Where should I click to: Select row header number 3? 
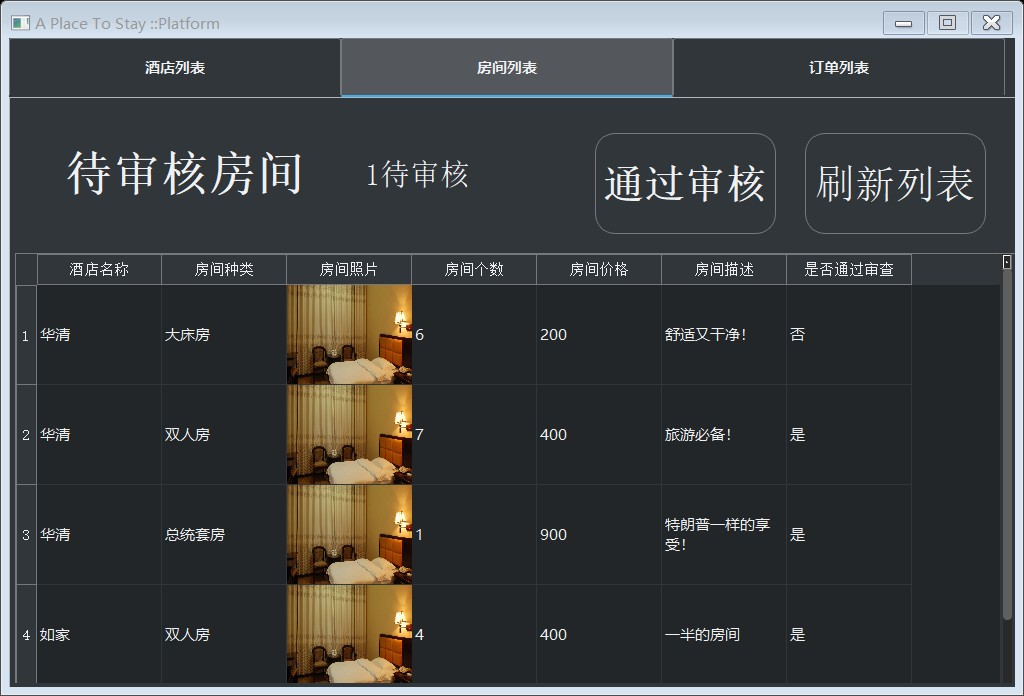[26, 535]
